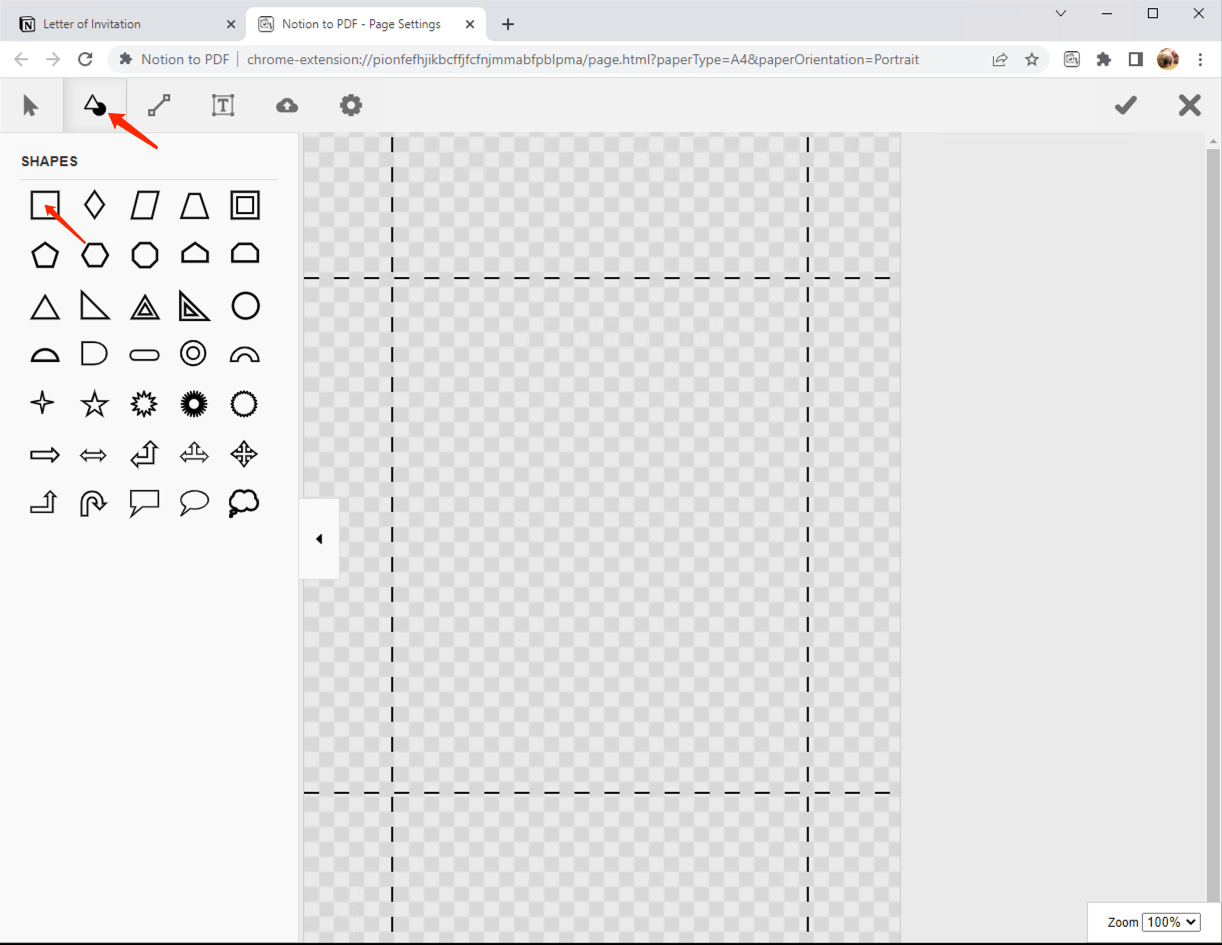
Task: Select the cloud callout shape
Action: tap(244, 503)
